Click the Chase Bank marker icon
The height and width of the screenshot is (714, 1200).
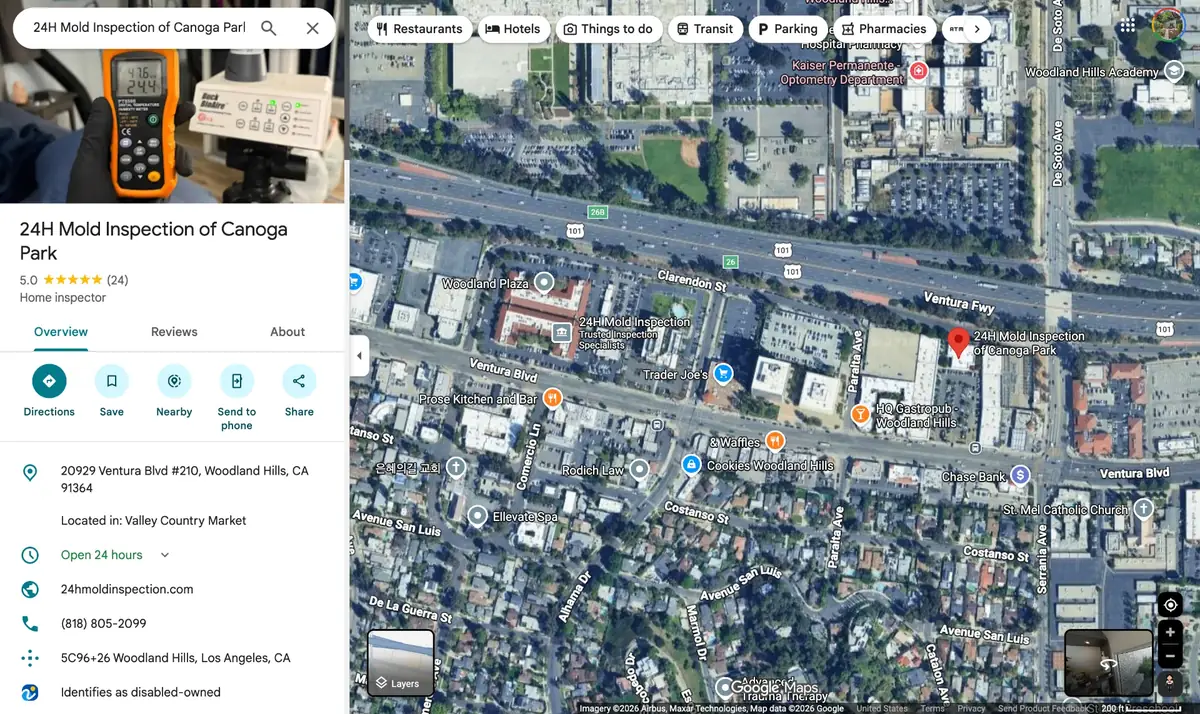tap(1020, 475)
